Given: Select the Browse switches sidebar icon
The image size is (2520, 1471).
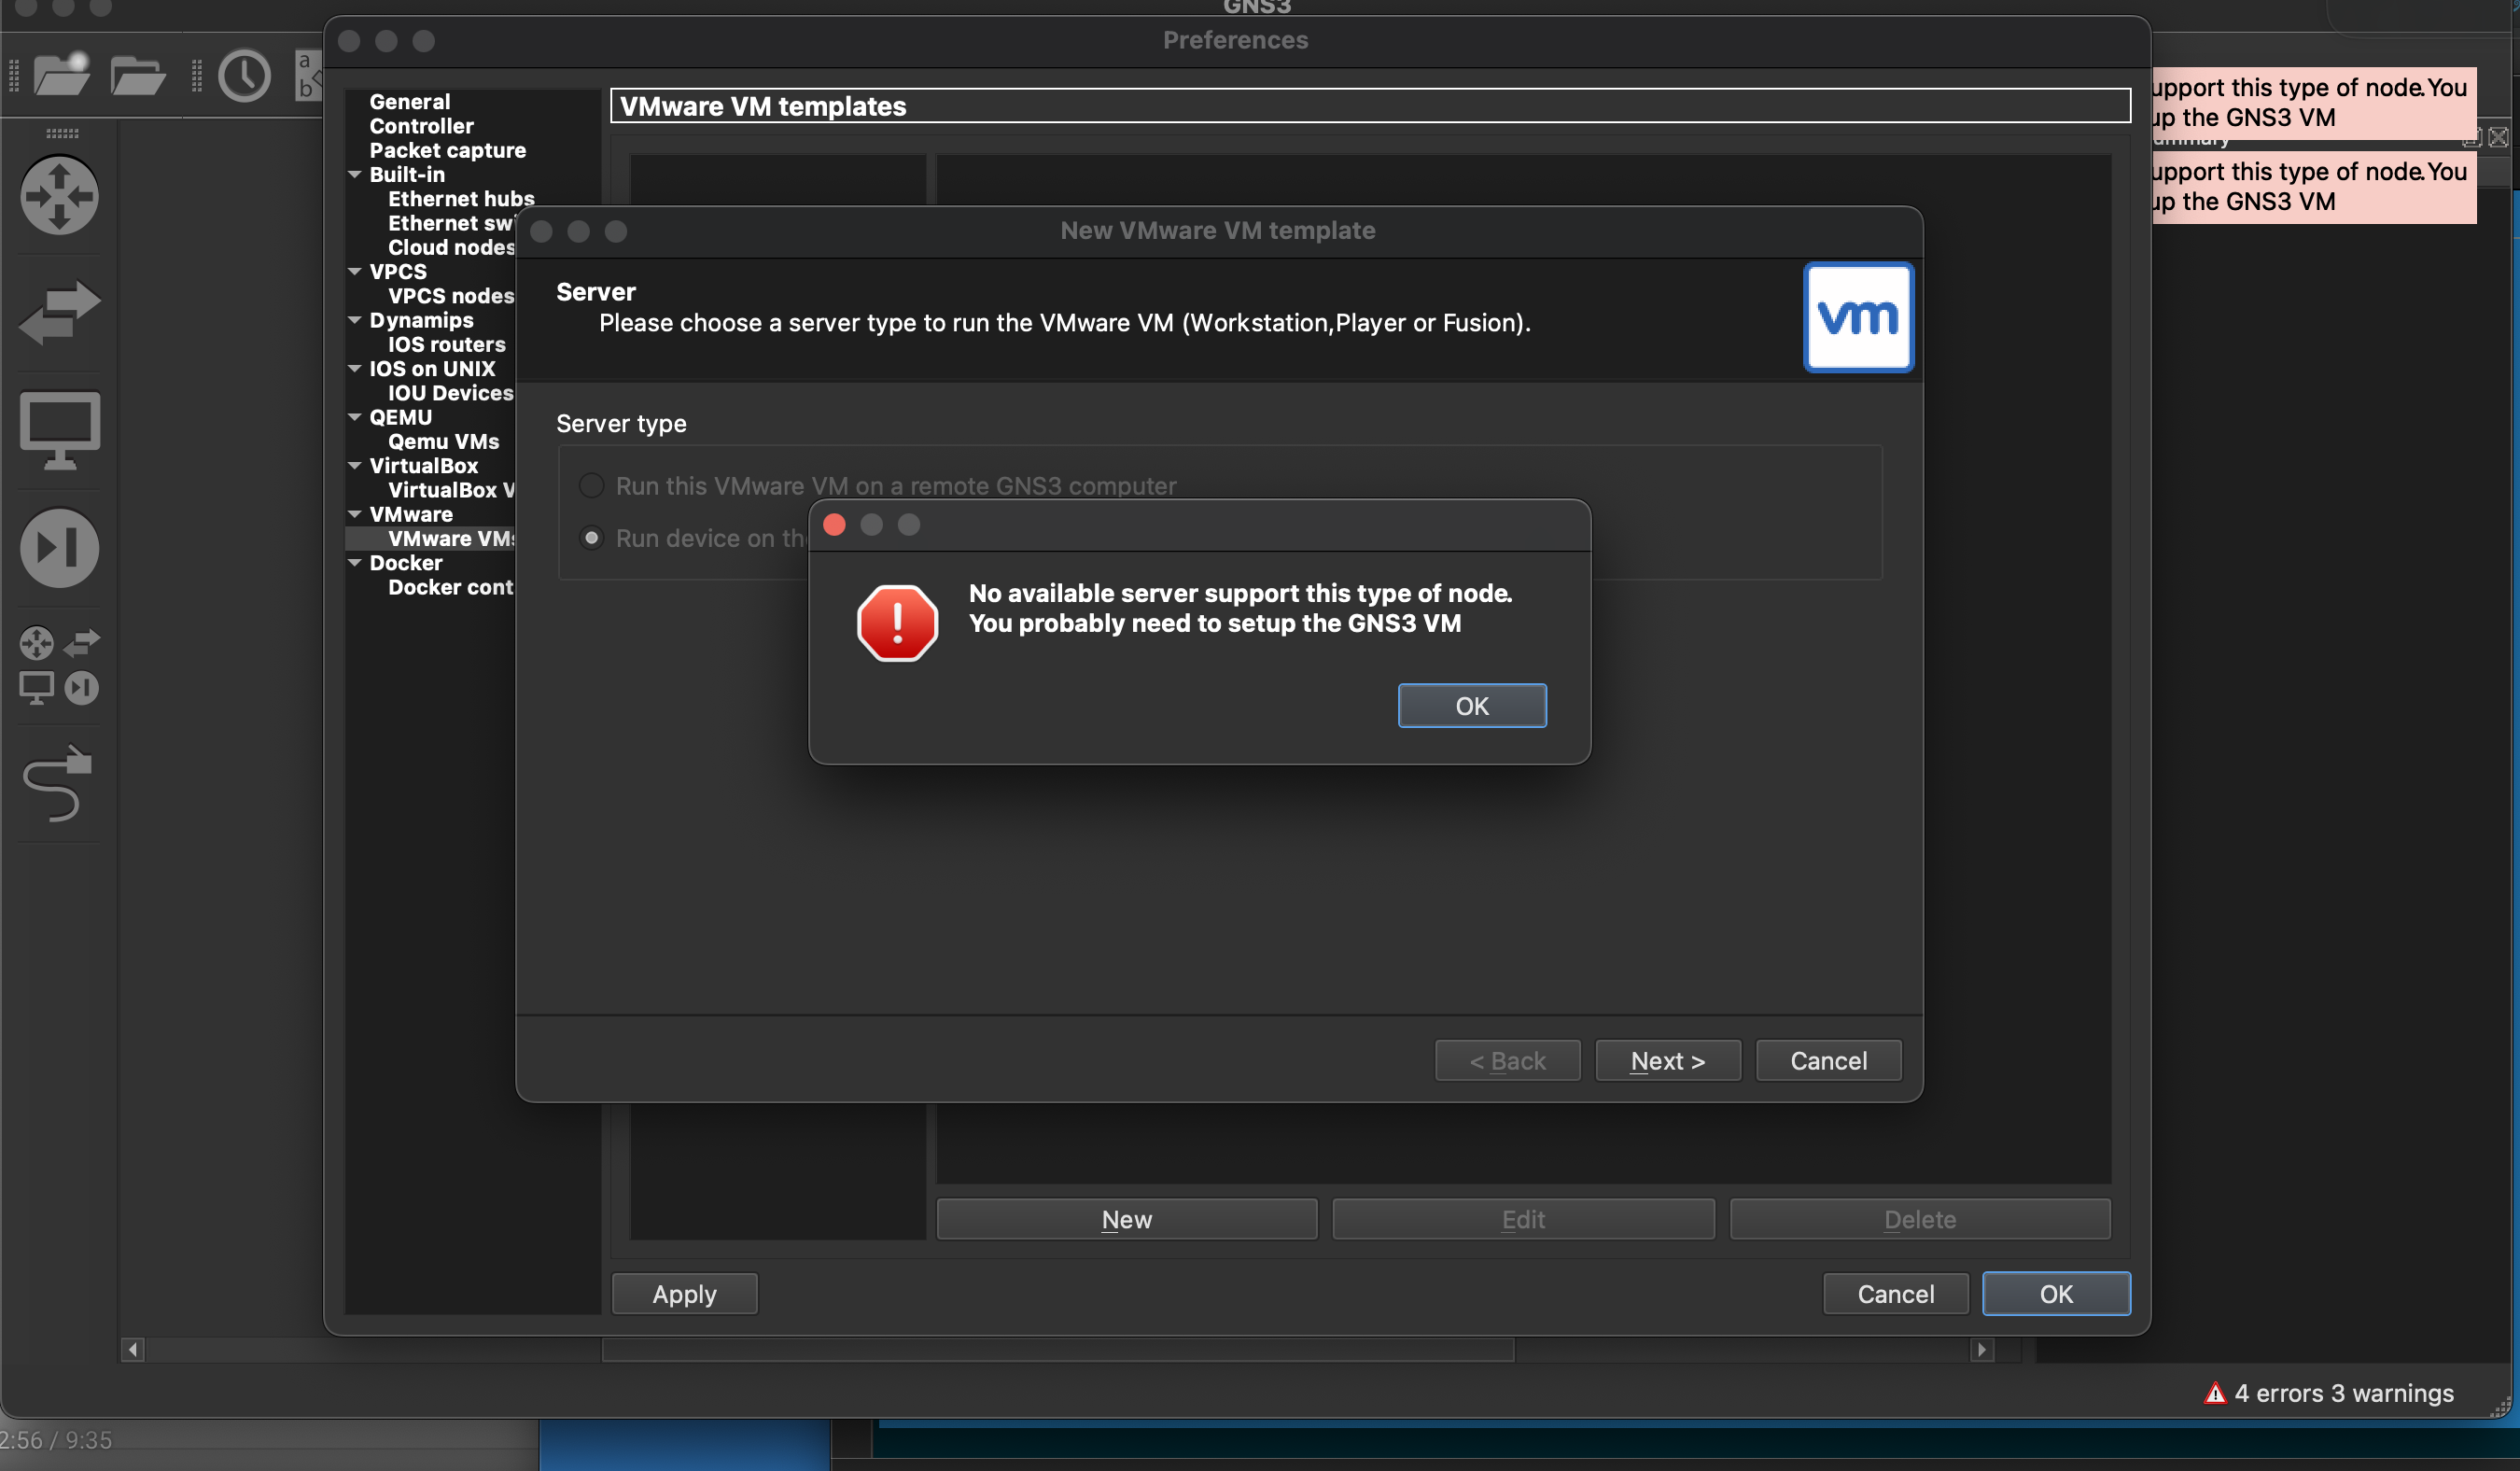Looking at the screenshot, I should [x=60, y=313].
